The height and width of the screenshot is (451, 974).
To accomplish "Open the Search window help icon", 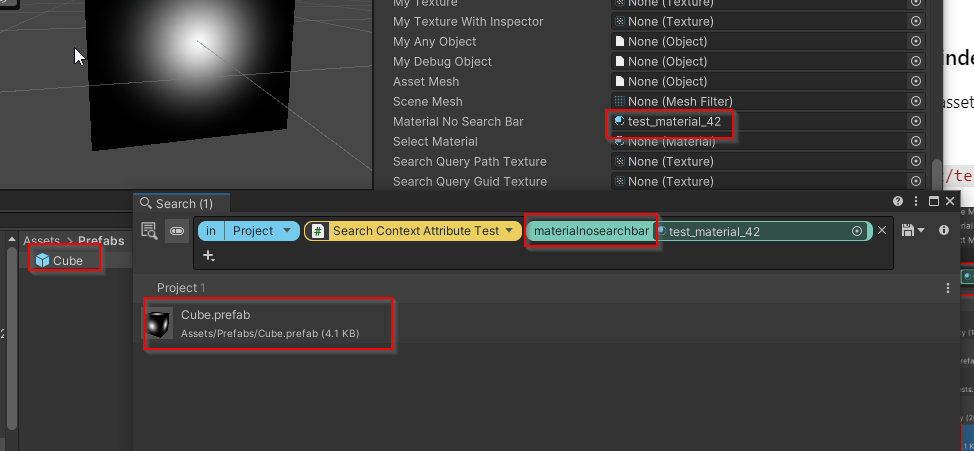I will (x=898, y=202).
